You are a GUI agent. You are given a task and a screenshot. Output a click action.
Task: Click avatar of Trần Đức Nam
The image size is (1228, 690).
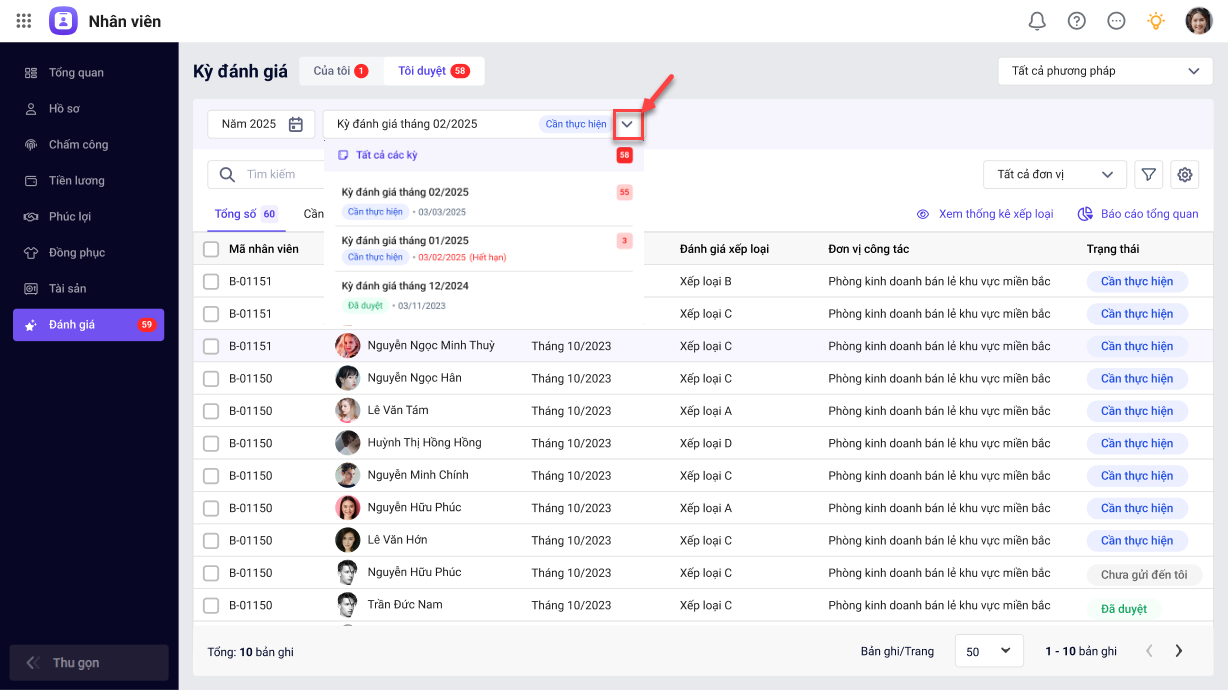point(347,605)
